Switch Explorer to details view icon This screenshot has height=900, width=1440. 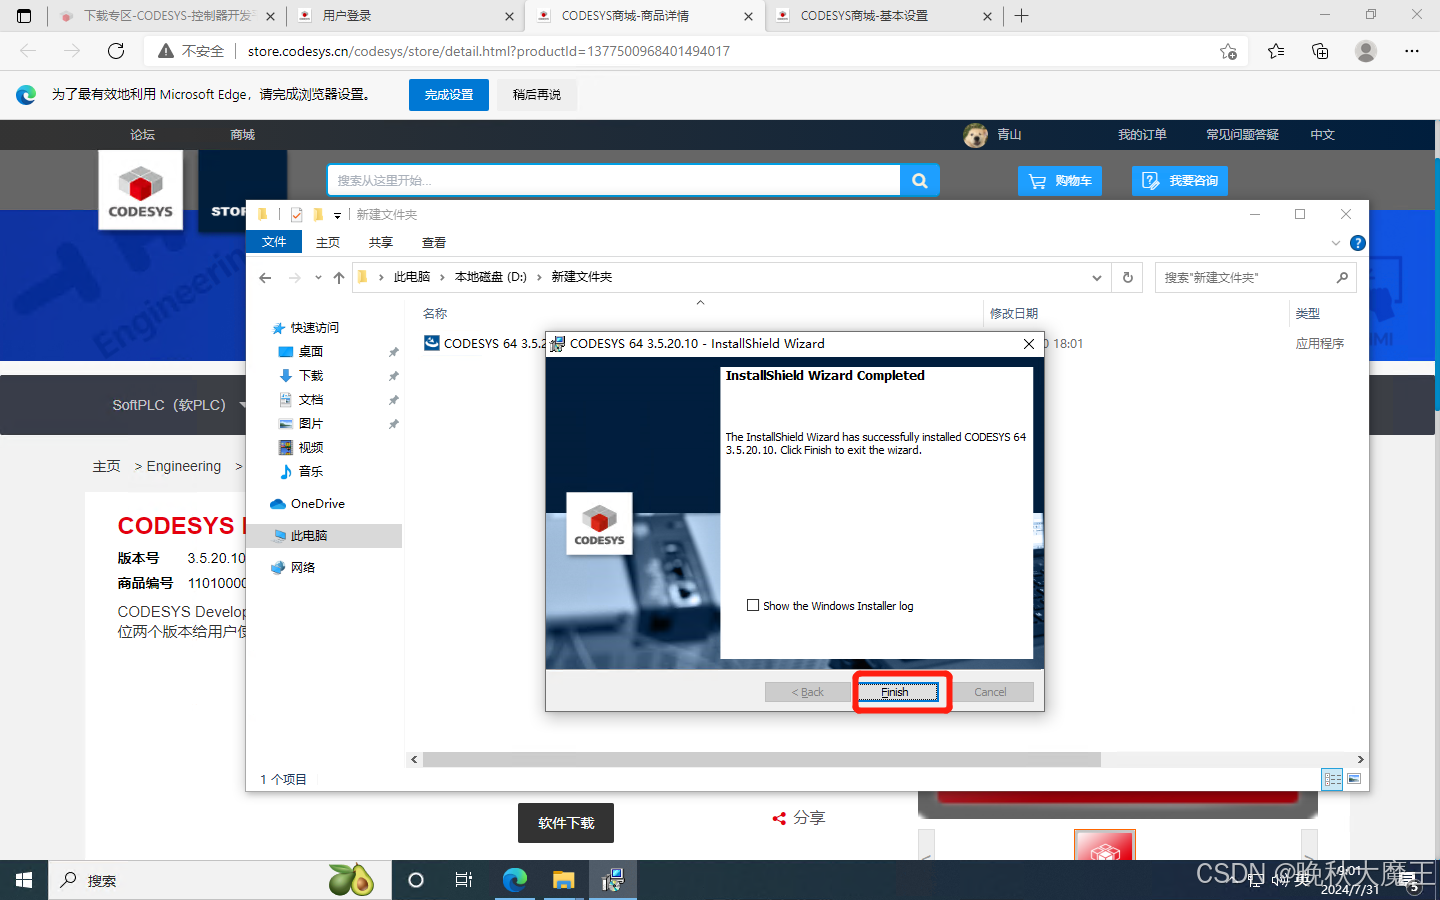pos(1332,779)
